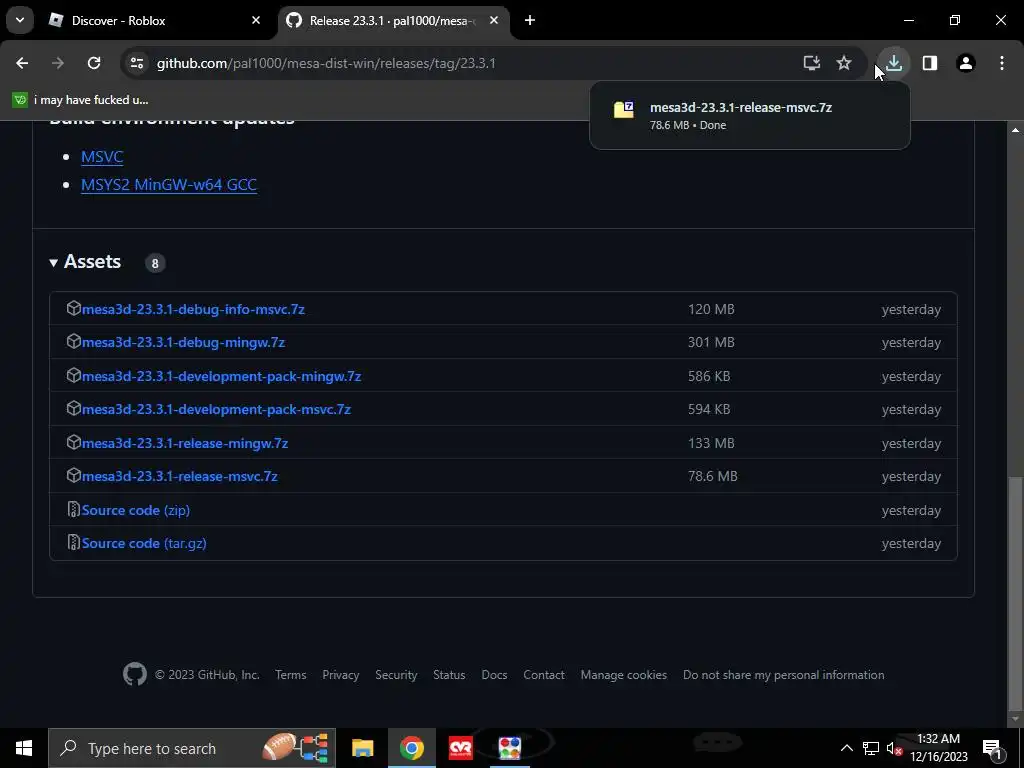Download mesa3d-23.3.1-release-mingw.7z

185,443
